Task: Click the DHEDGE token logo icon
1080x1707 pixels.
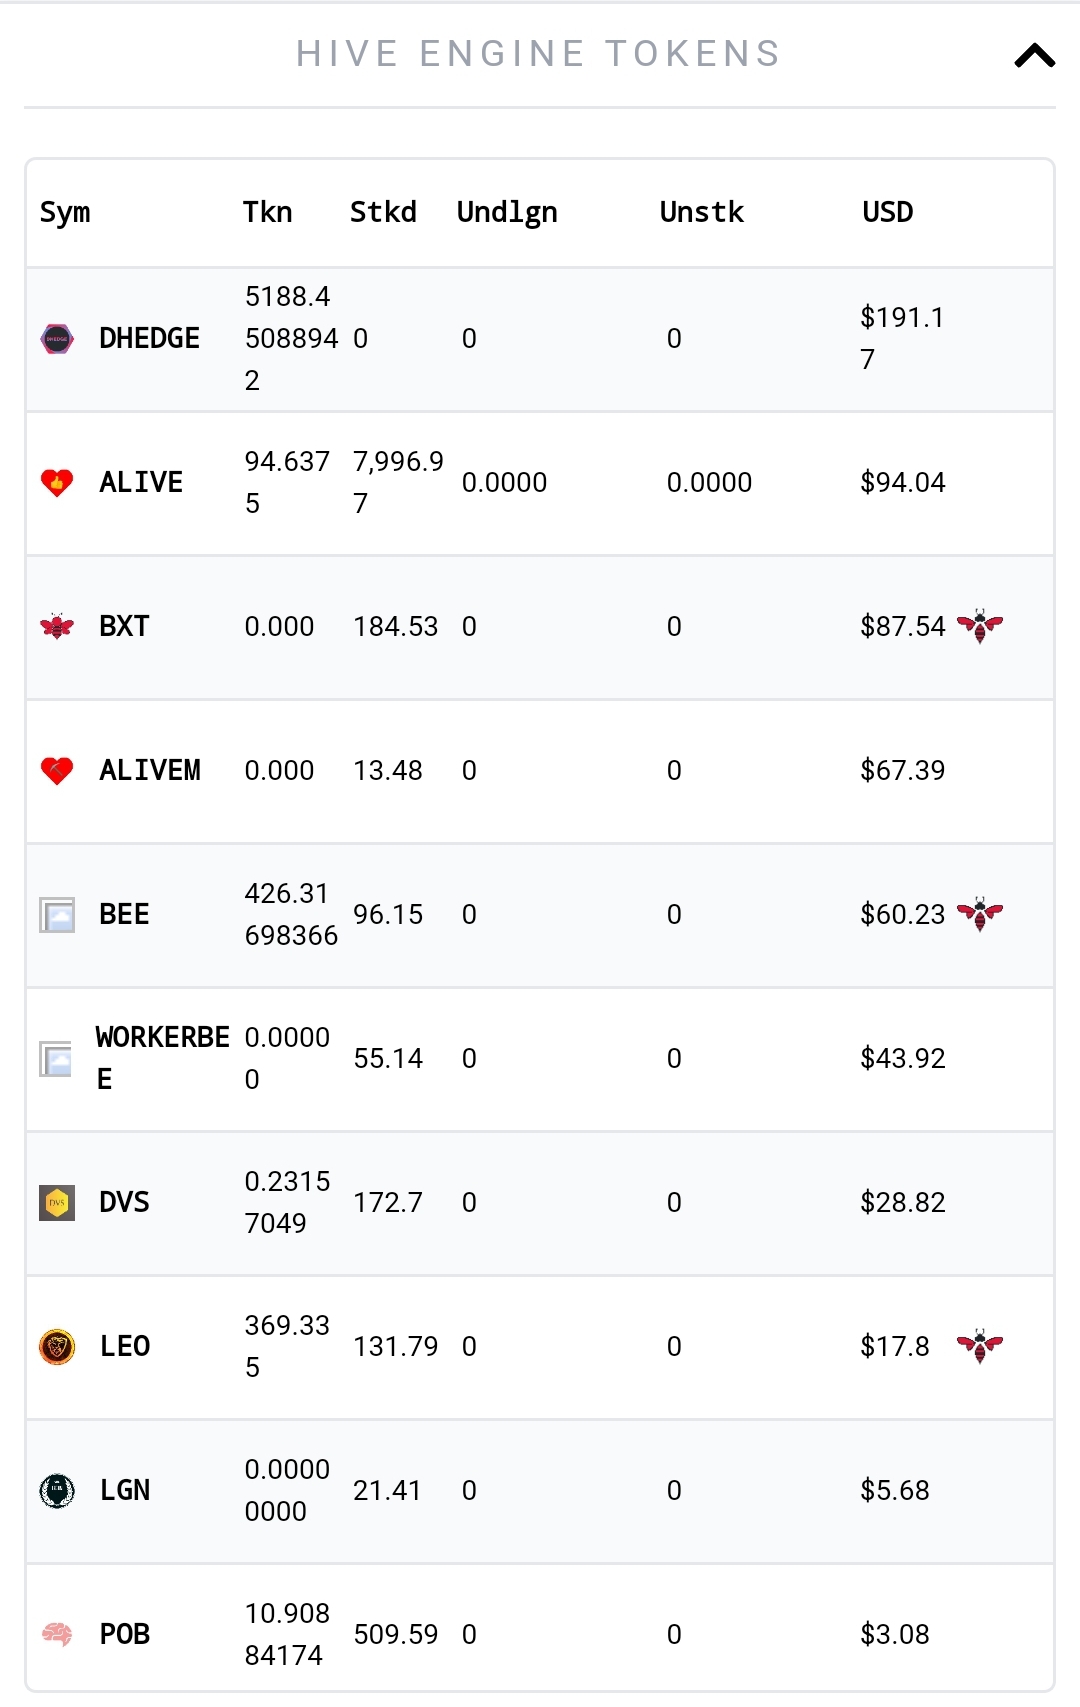Action: pyautogui.click(x=57, y=339)
